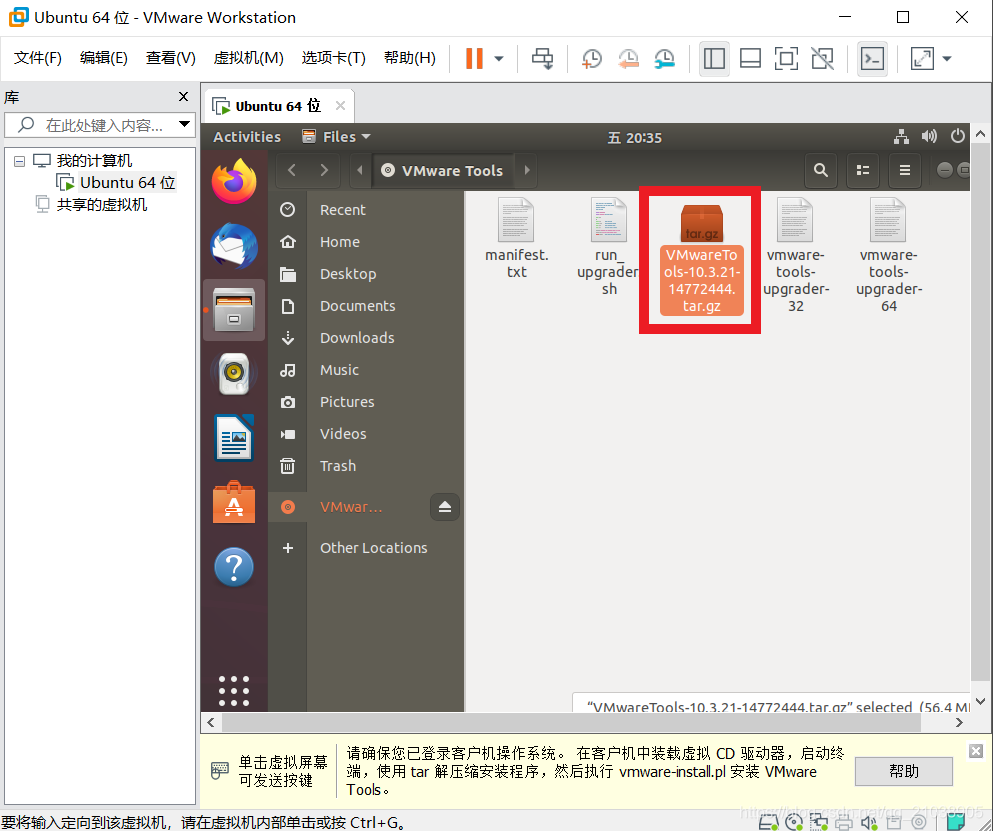Launch Firefox from the dock
This screenshot has width=993, height=831.
tap(234, 181)
